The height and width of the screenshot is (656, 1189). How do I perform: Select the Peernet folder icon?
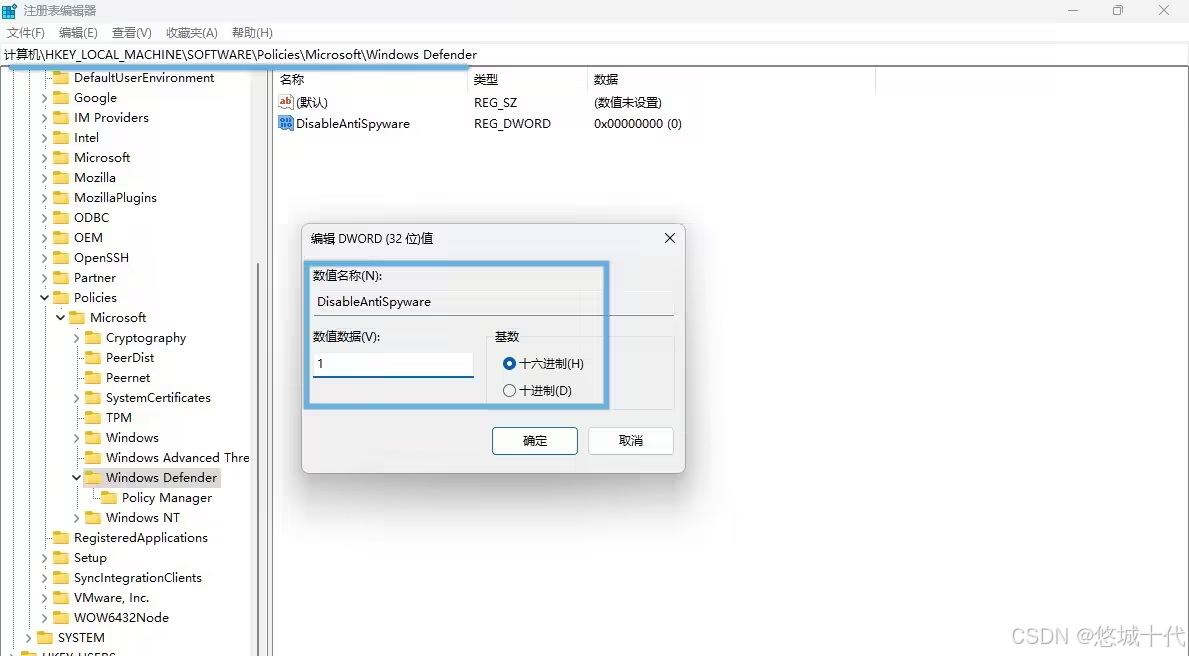[x=93, y=378]
